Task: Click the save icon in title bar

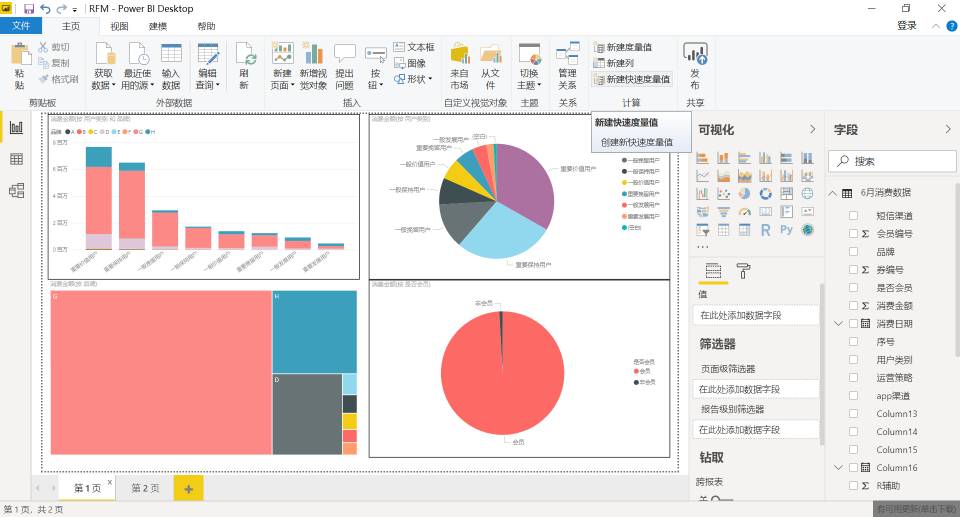Action: coord(29,9)
